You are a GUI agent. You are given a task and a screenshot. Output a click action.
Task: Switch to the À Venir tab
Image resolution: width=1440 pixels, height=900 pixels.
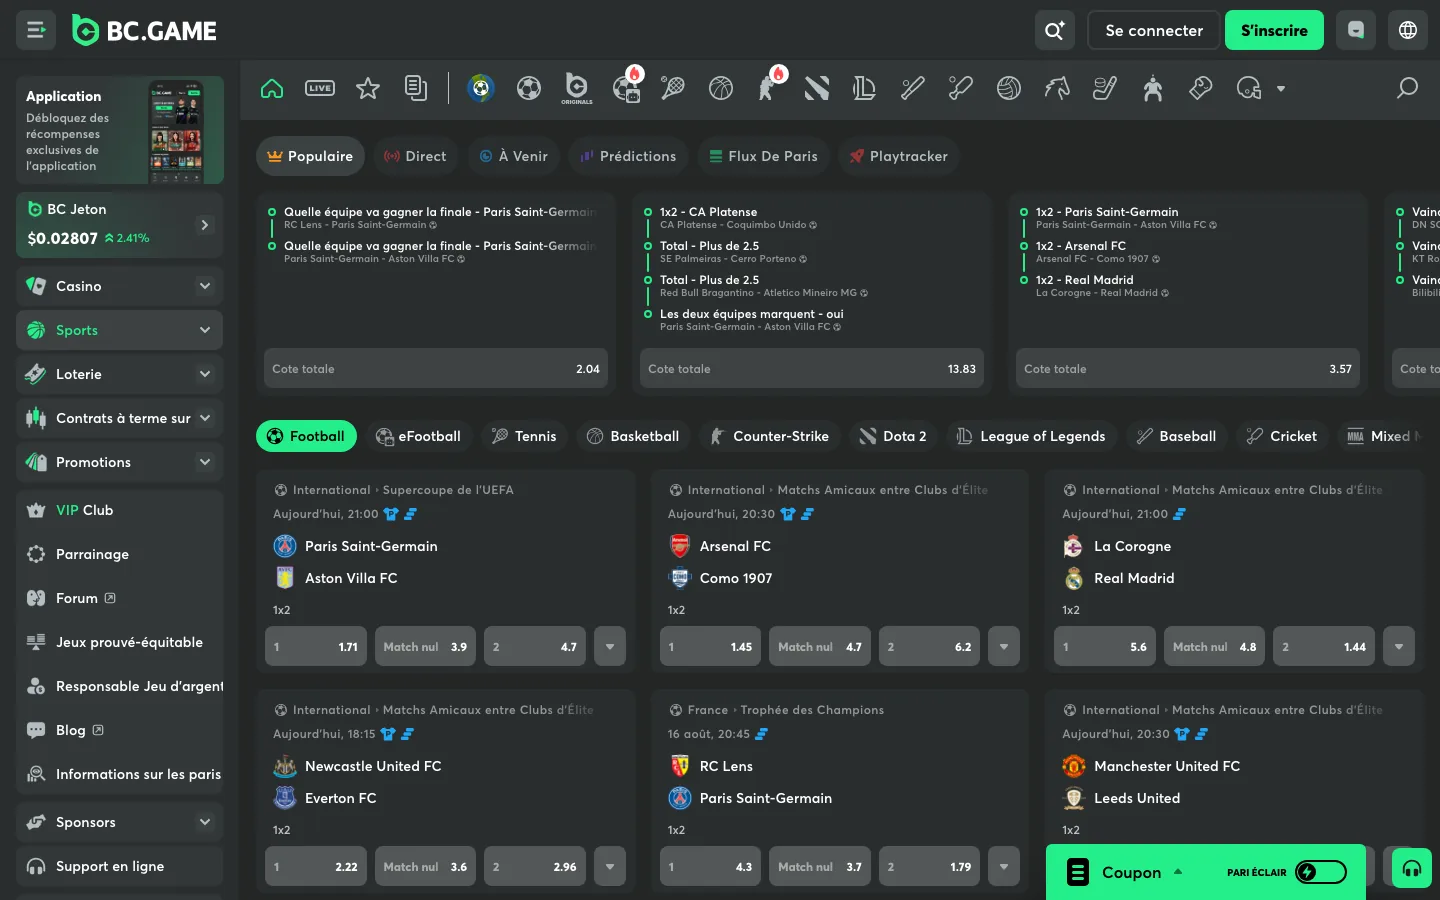coord(513,156)
